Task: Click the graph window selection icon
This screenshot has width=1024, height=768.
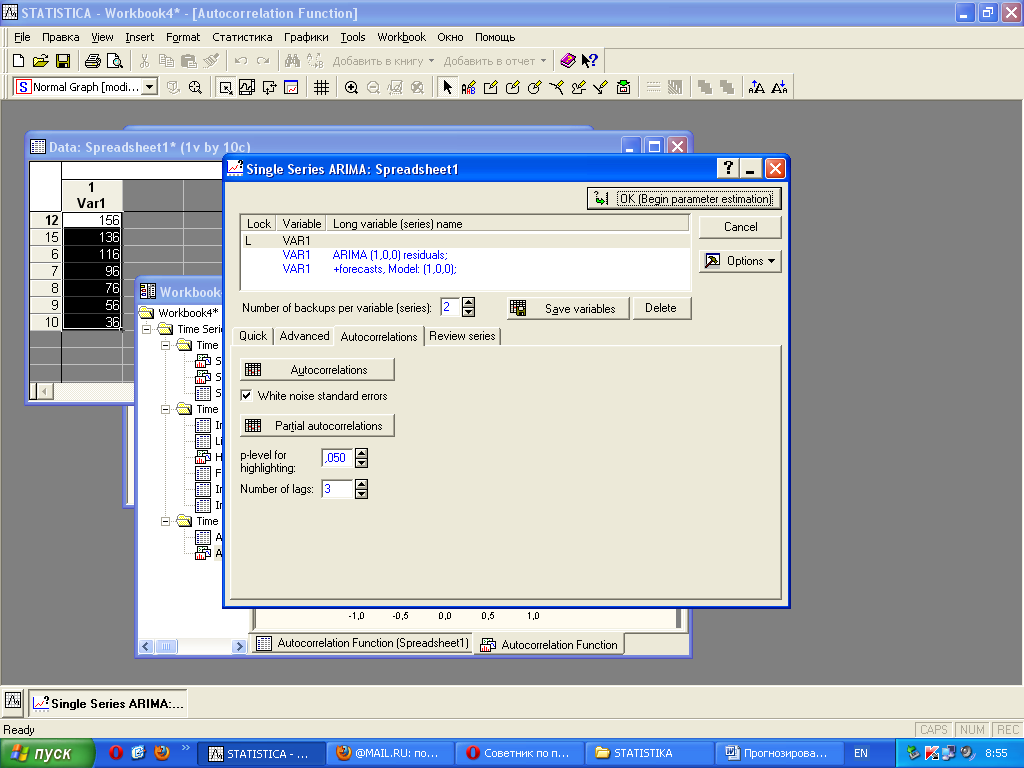Action: point(226,88)
